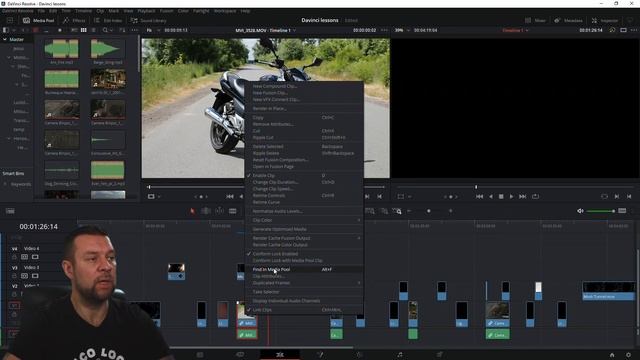Expand the Keywords smart bin
The height and width of the screenshot is (360, 640).
coord(5,184)
